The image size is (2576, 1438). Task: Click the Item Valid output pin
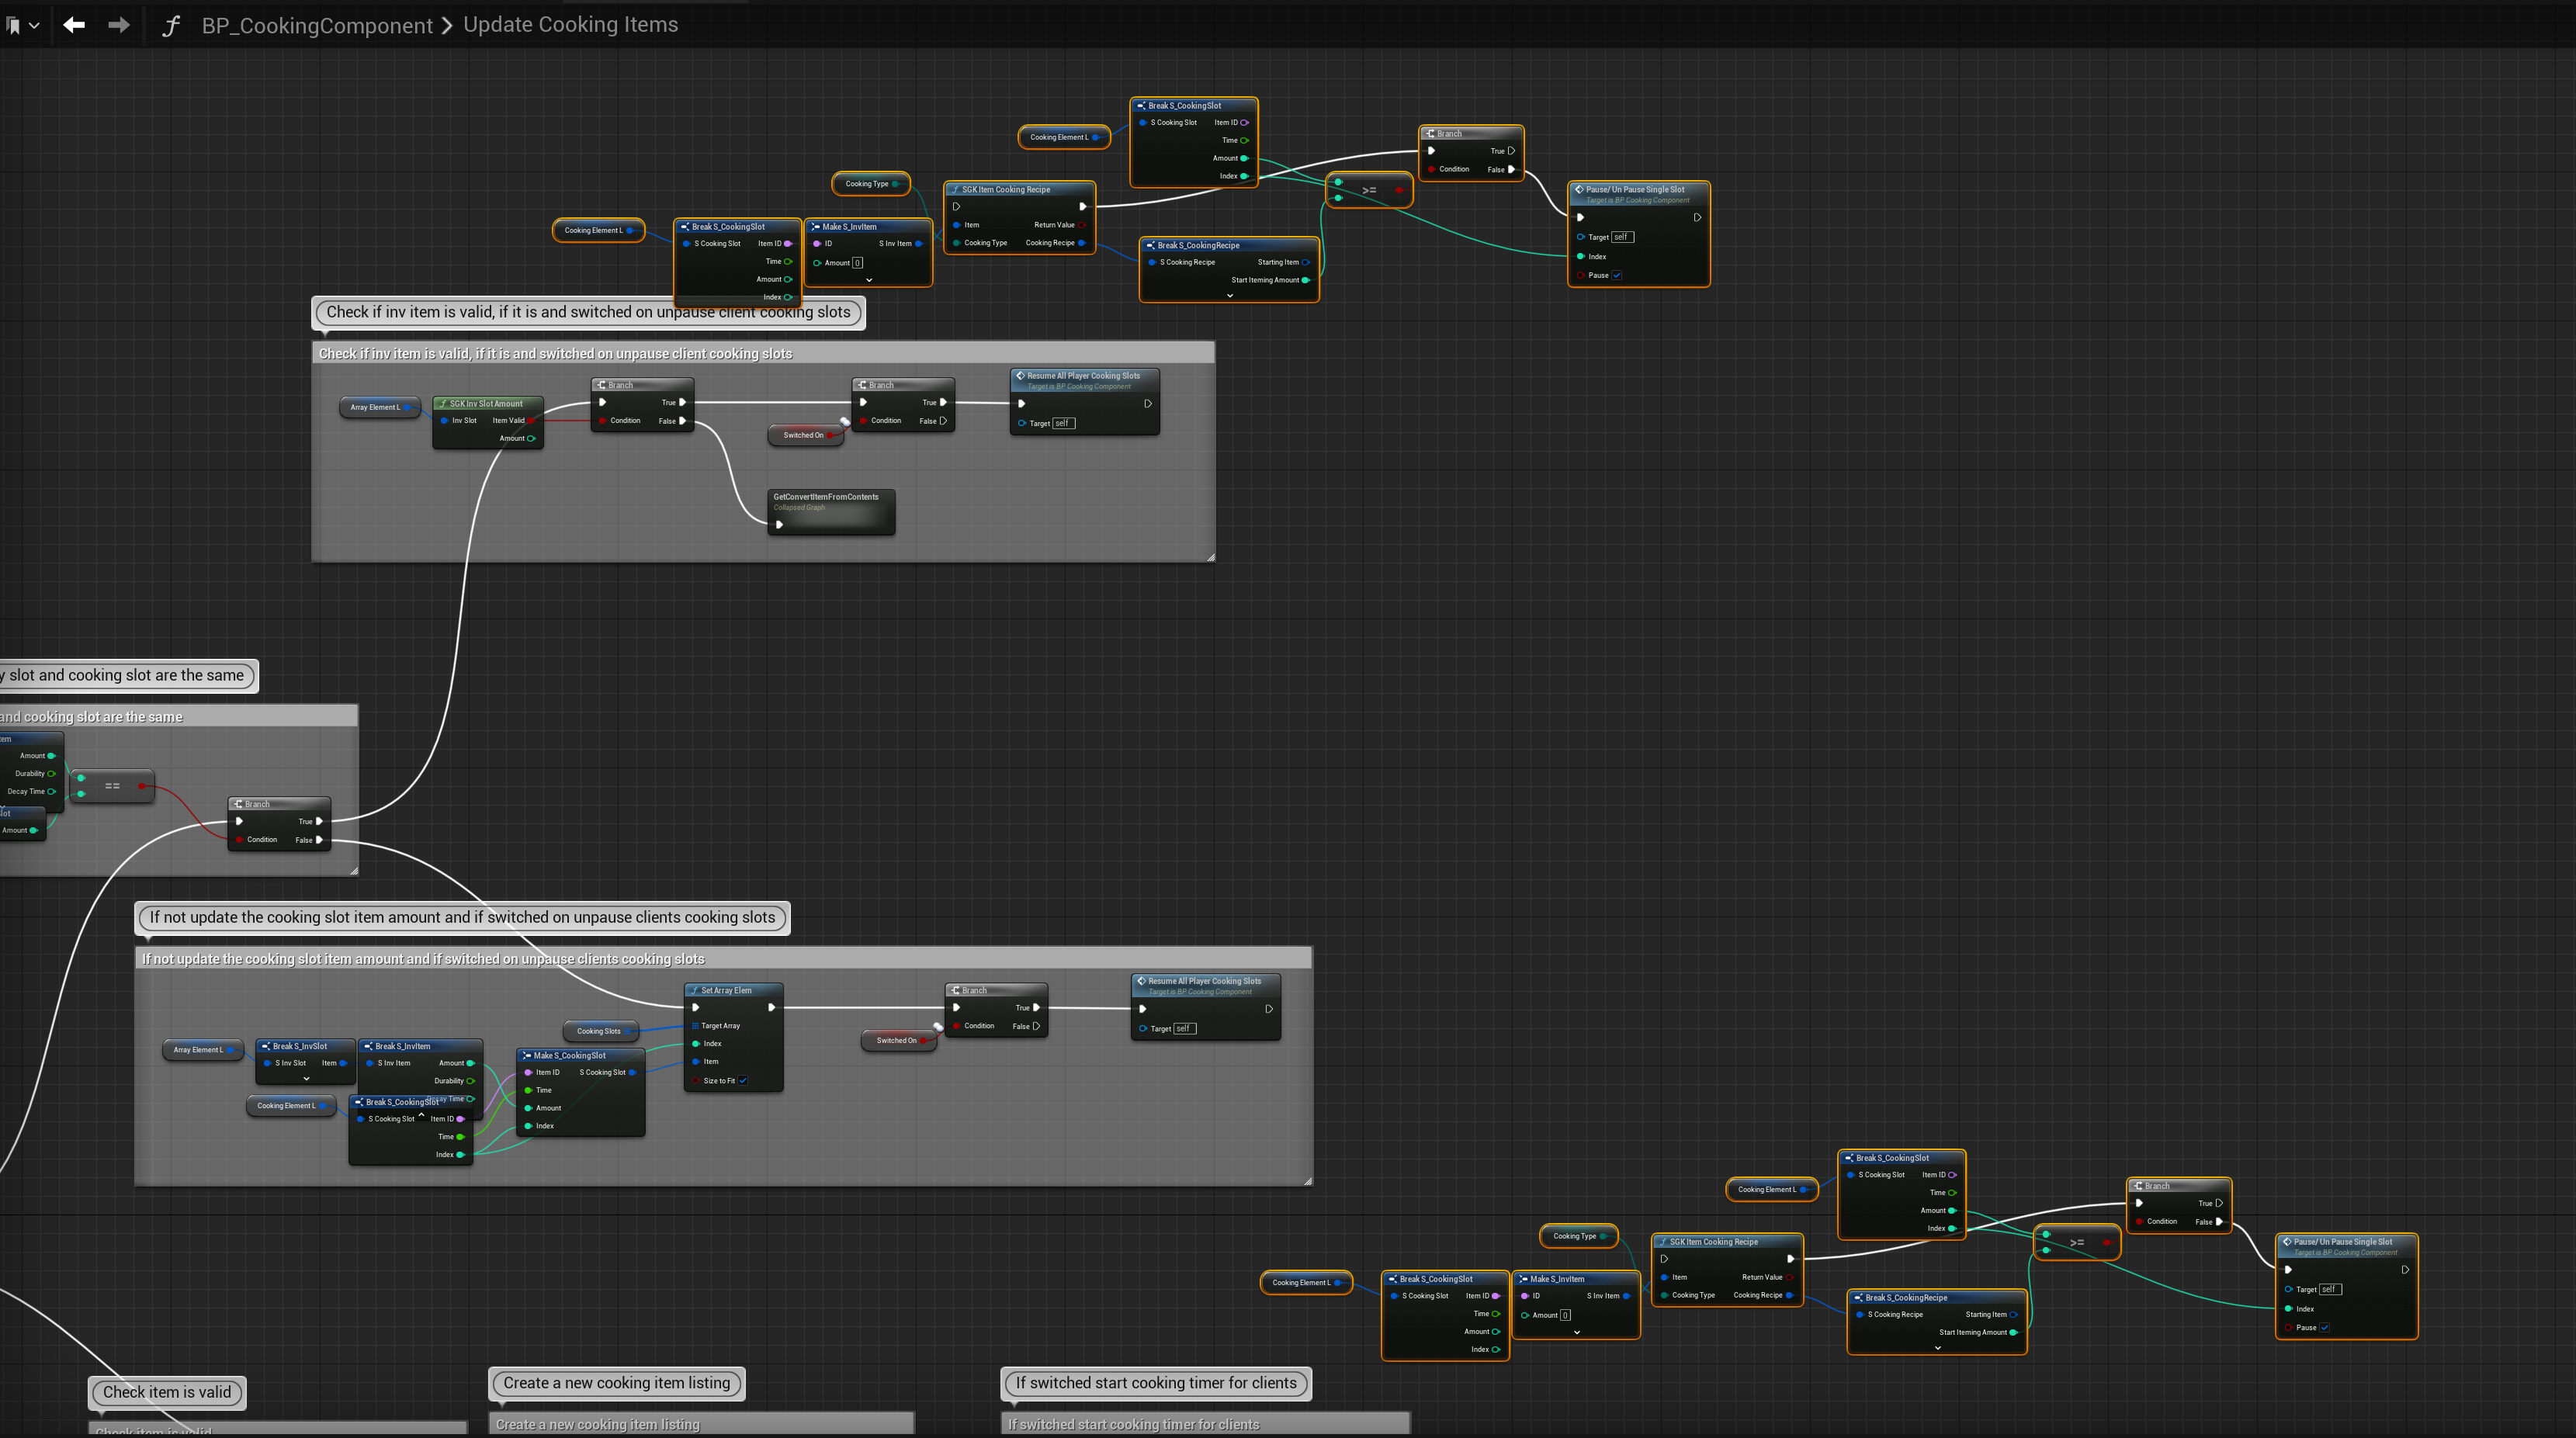point(531,421)
